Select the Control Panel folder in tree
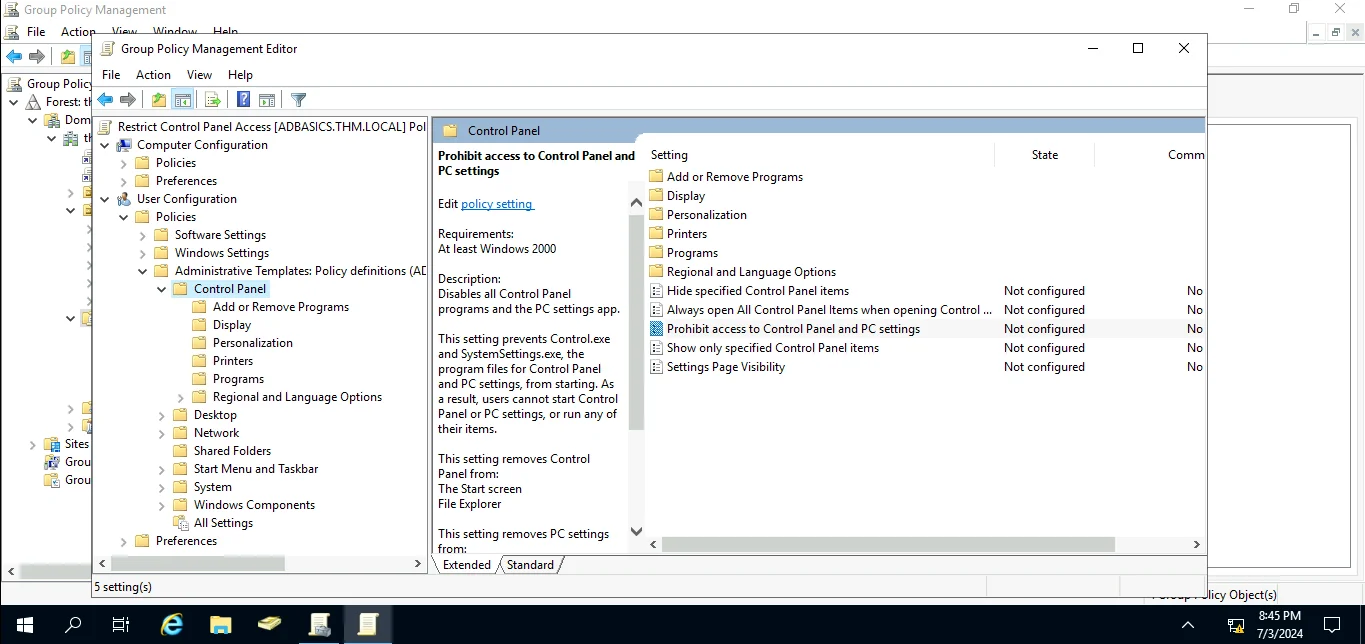The height and width of the screenshot is (644, 1365). click(230, 289)
